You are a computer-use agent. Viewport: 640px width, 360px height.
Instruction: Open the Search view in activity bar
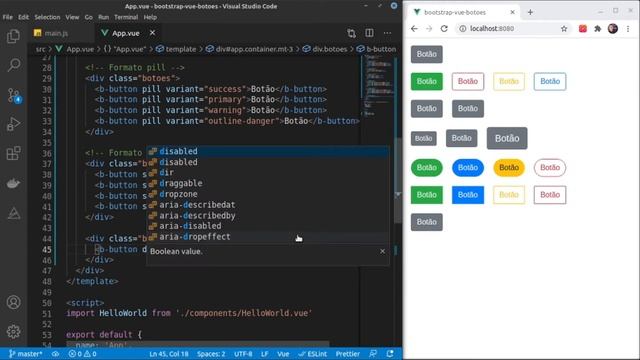13,65
